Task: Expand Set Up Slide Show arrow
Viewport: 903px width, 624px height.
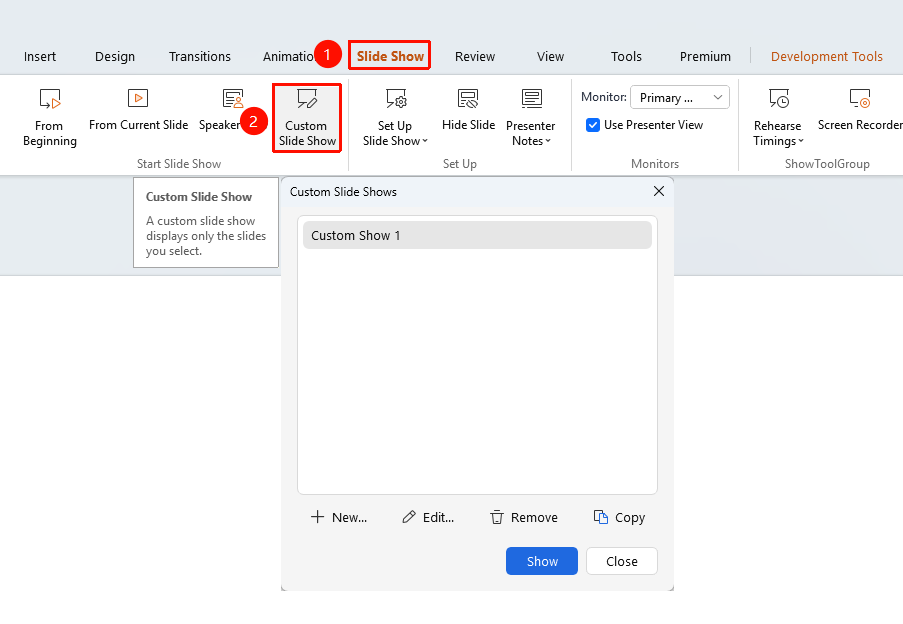Action: pyautogui.click(x=425, y=141)
